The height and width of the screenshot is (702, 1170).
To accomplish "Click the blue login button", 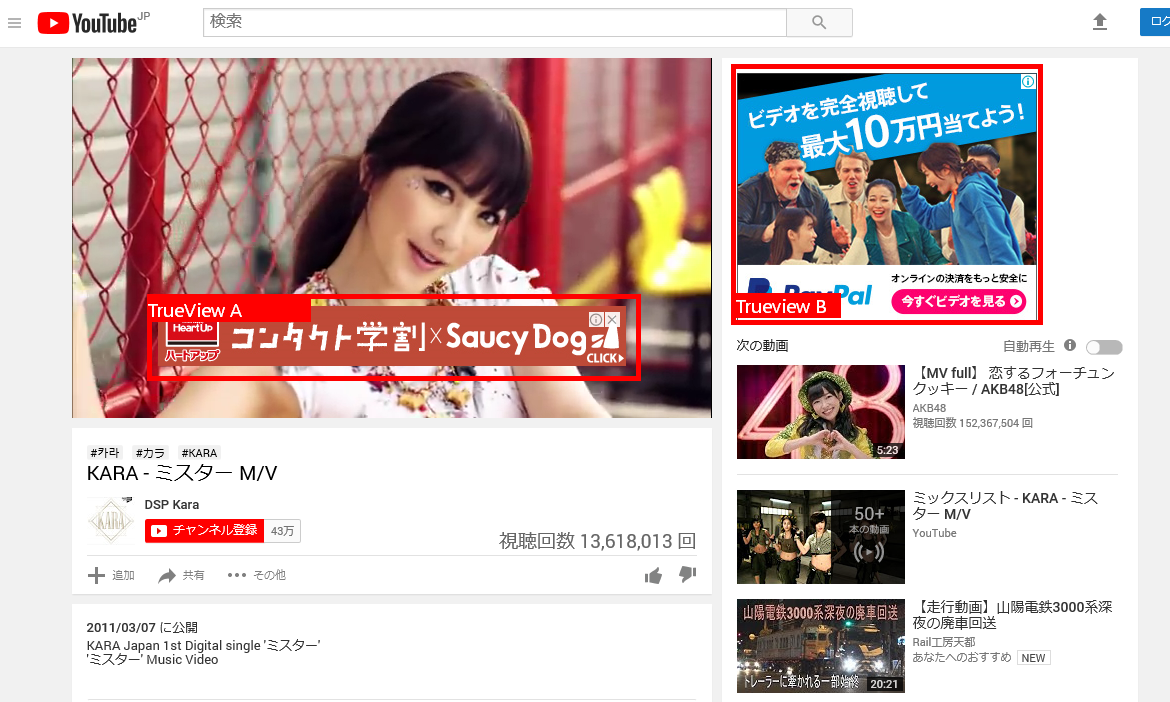I will [x=1154, y=22].
